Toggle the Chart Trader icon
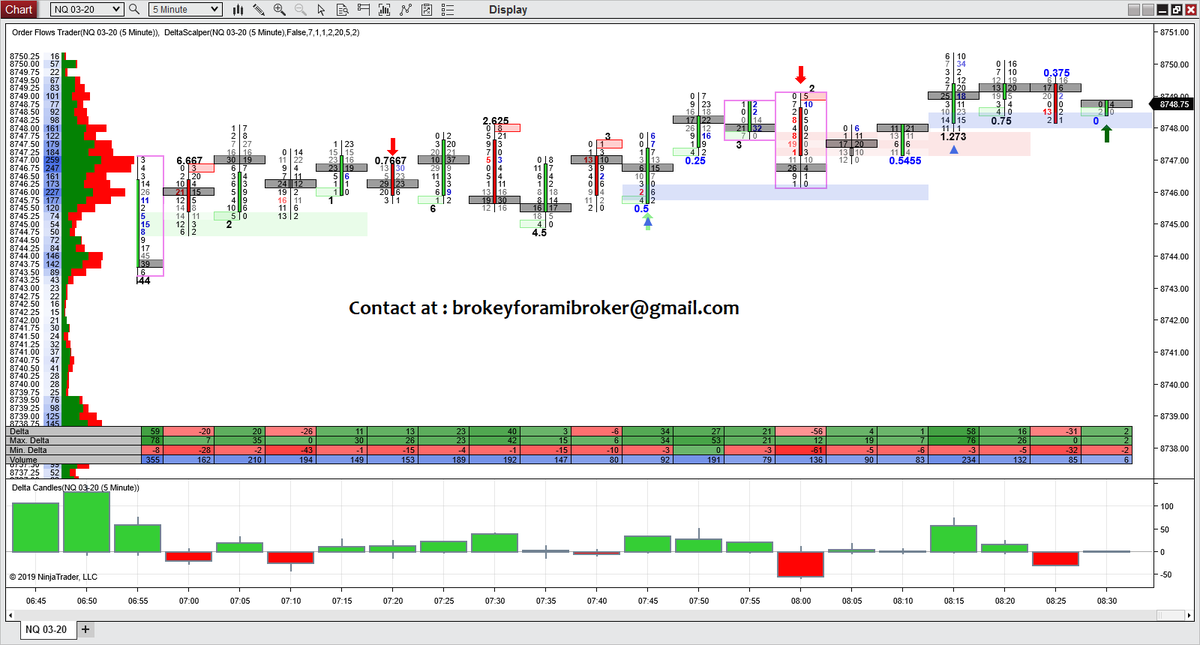Viewport: 1200px width, 645px height. point(363,10)
